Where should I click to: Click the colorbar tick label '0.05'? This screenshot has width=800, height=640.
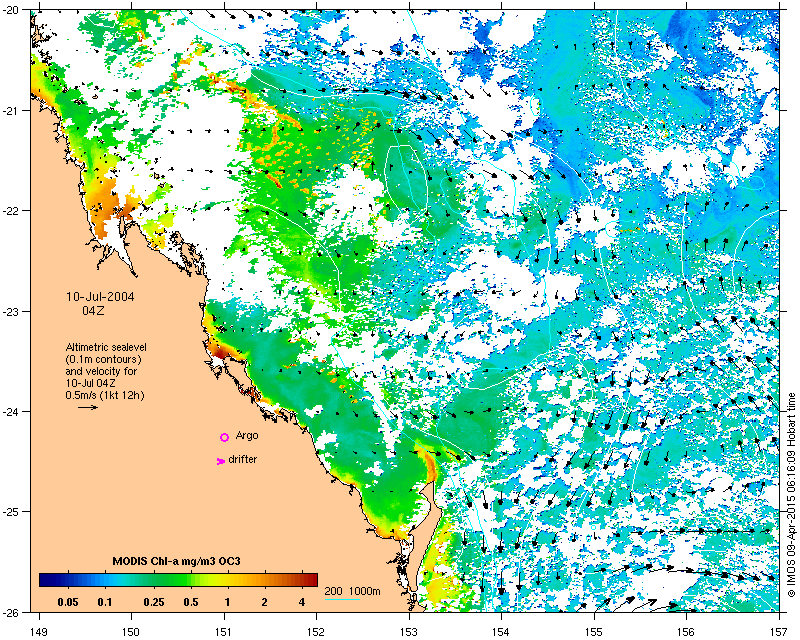pos(68,602)
